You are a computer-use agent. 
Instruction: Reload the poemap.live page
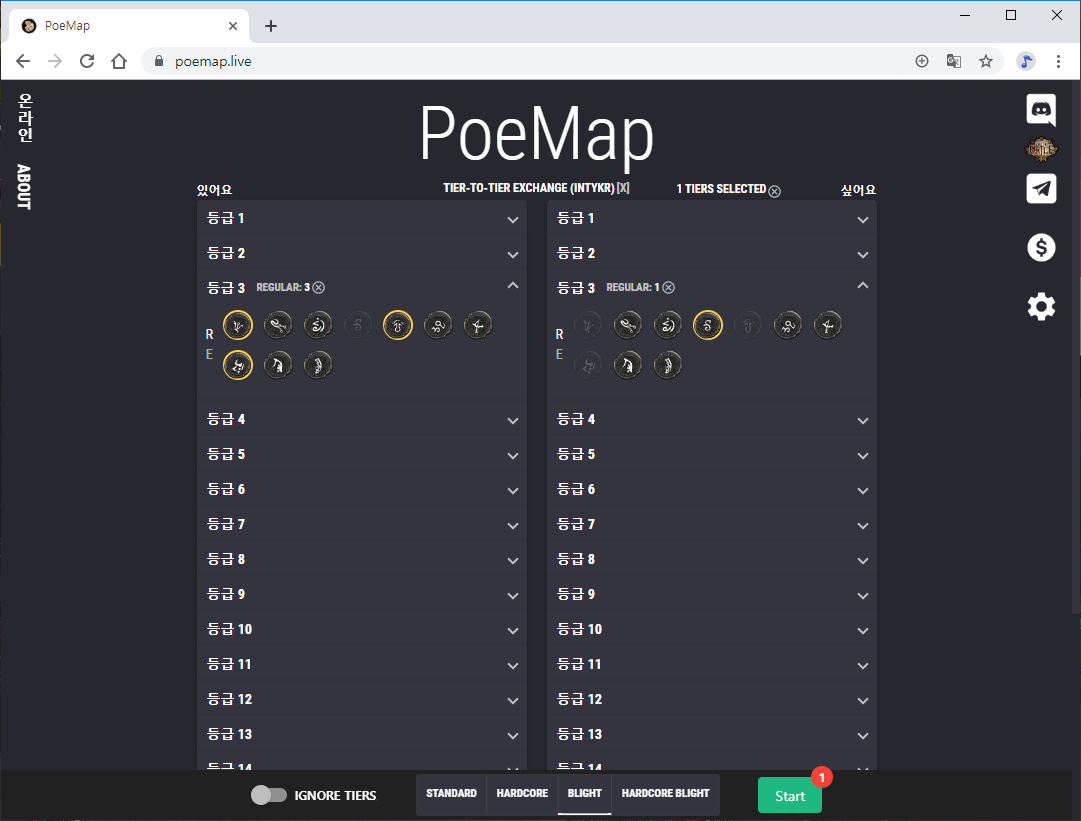point(87,61)
